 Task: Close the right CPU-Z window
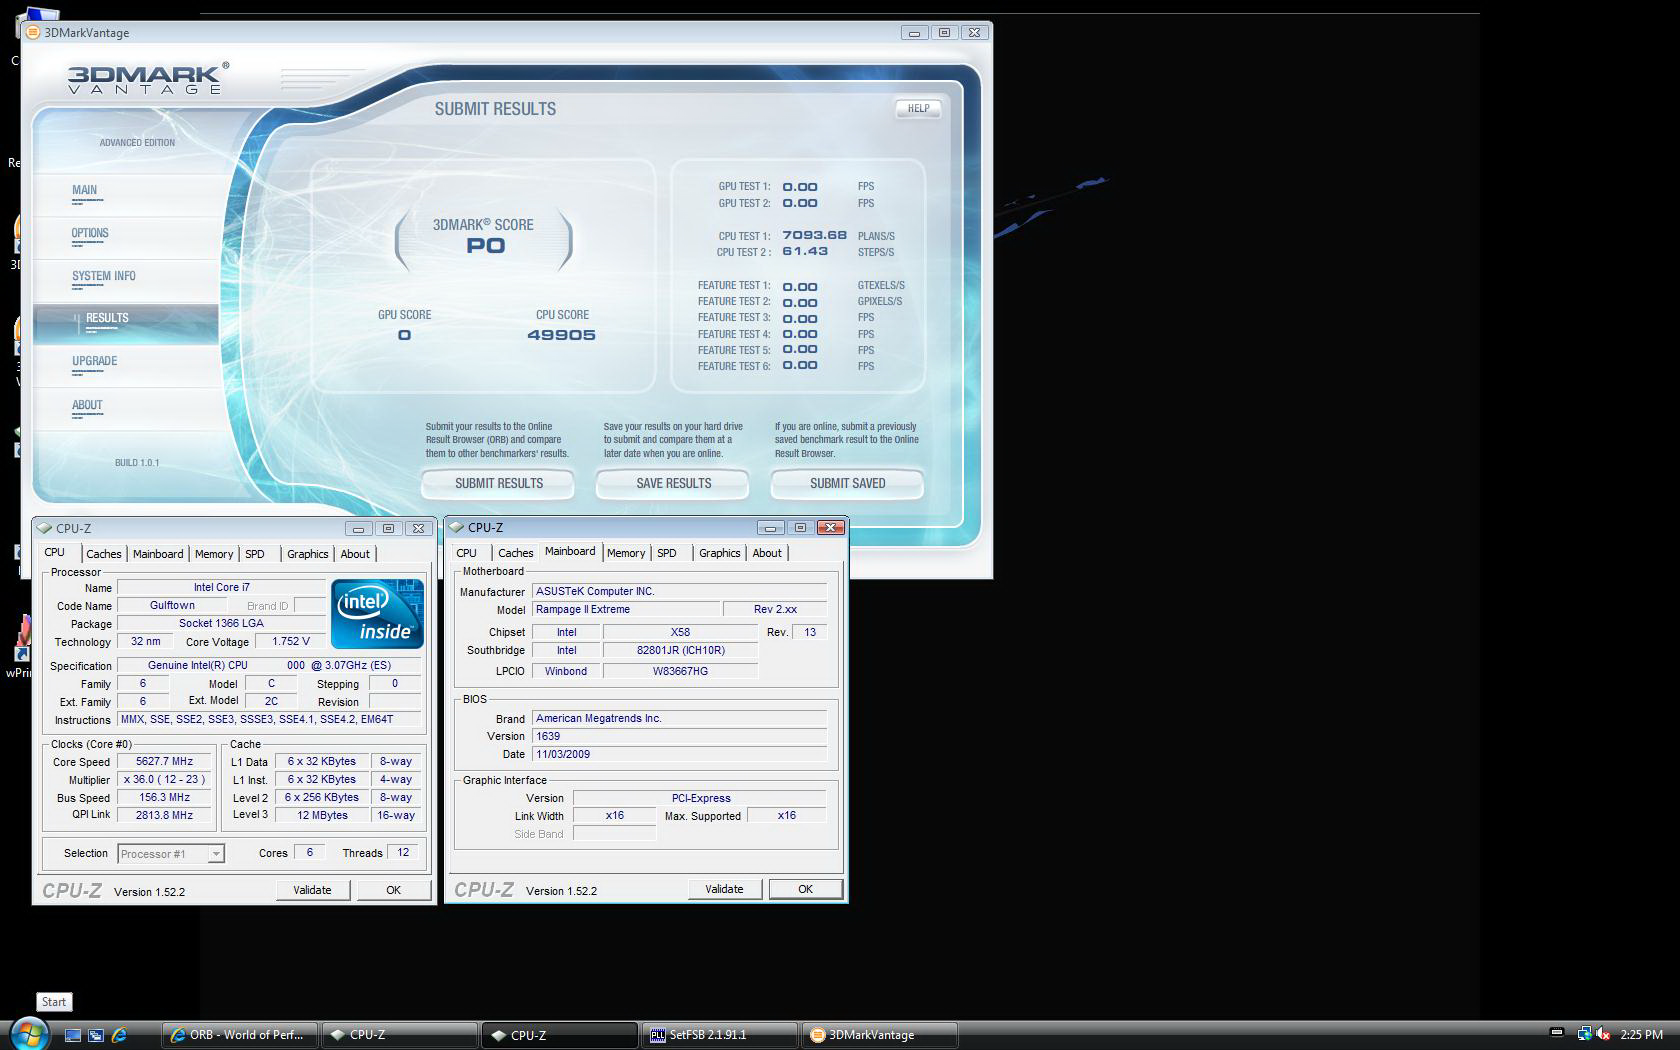[830, 527]
